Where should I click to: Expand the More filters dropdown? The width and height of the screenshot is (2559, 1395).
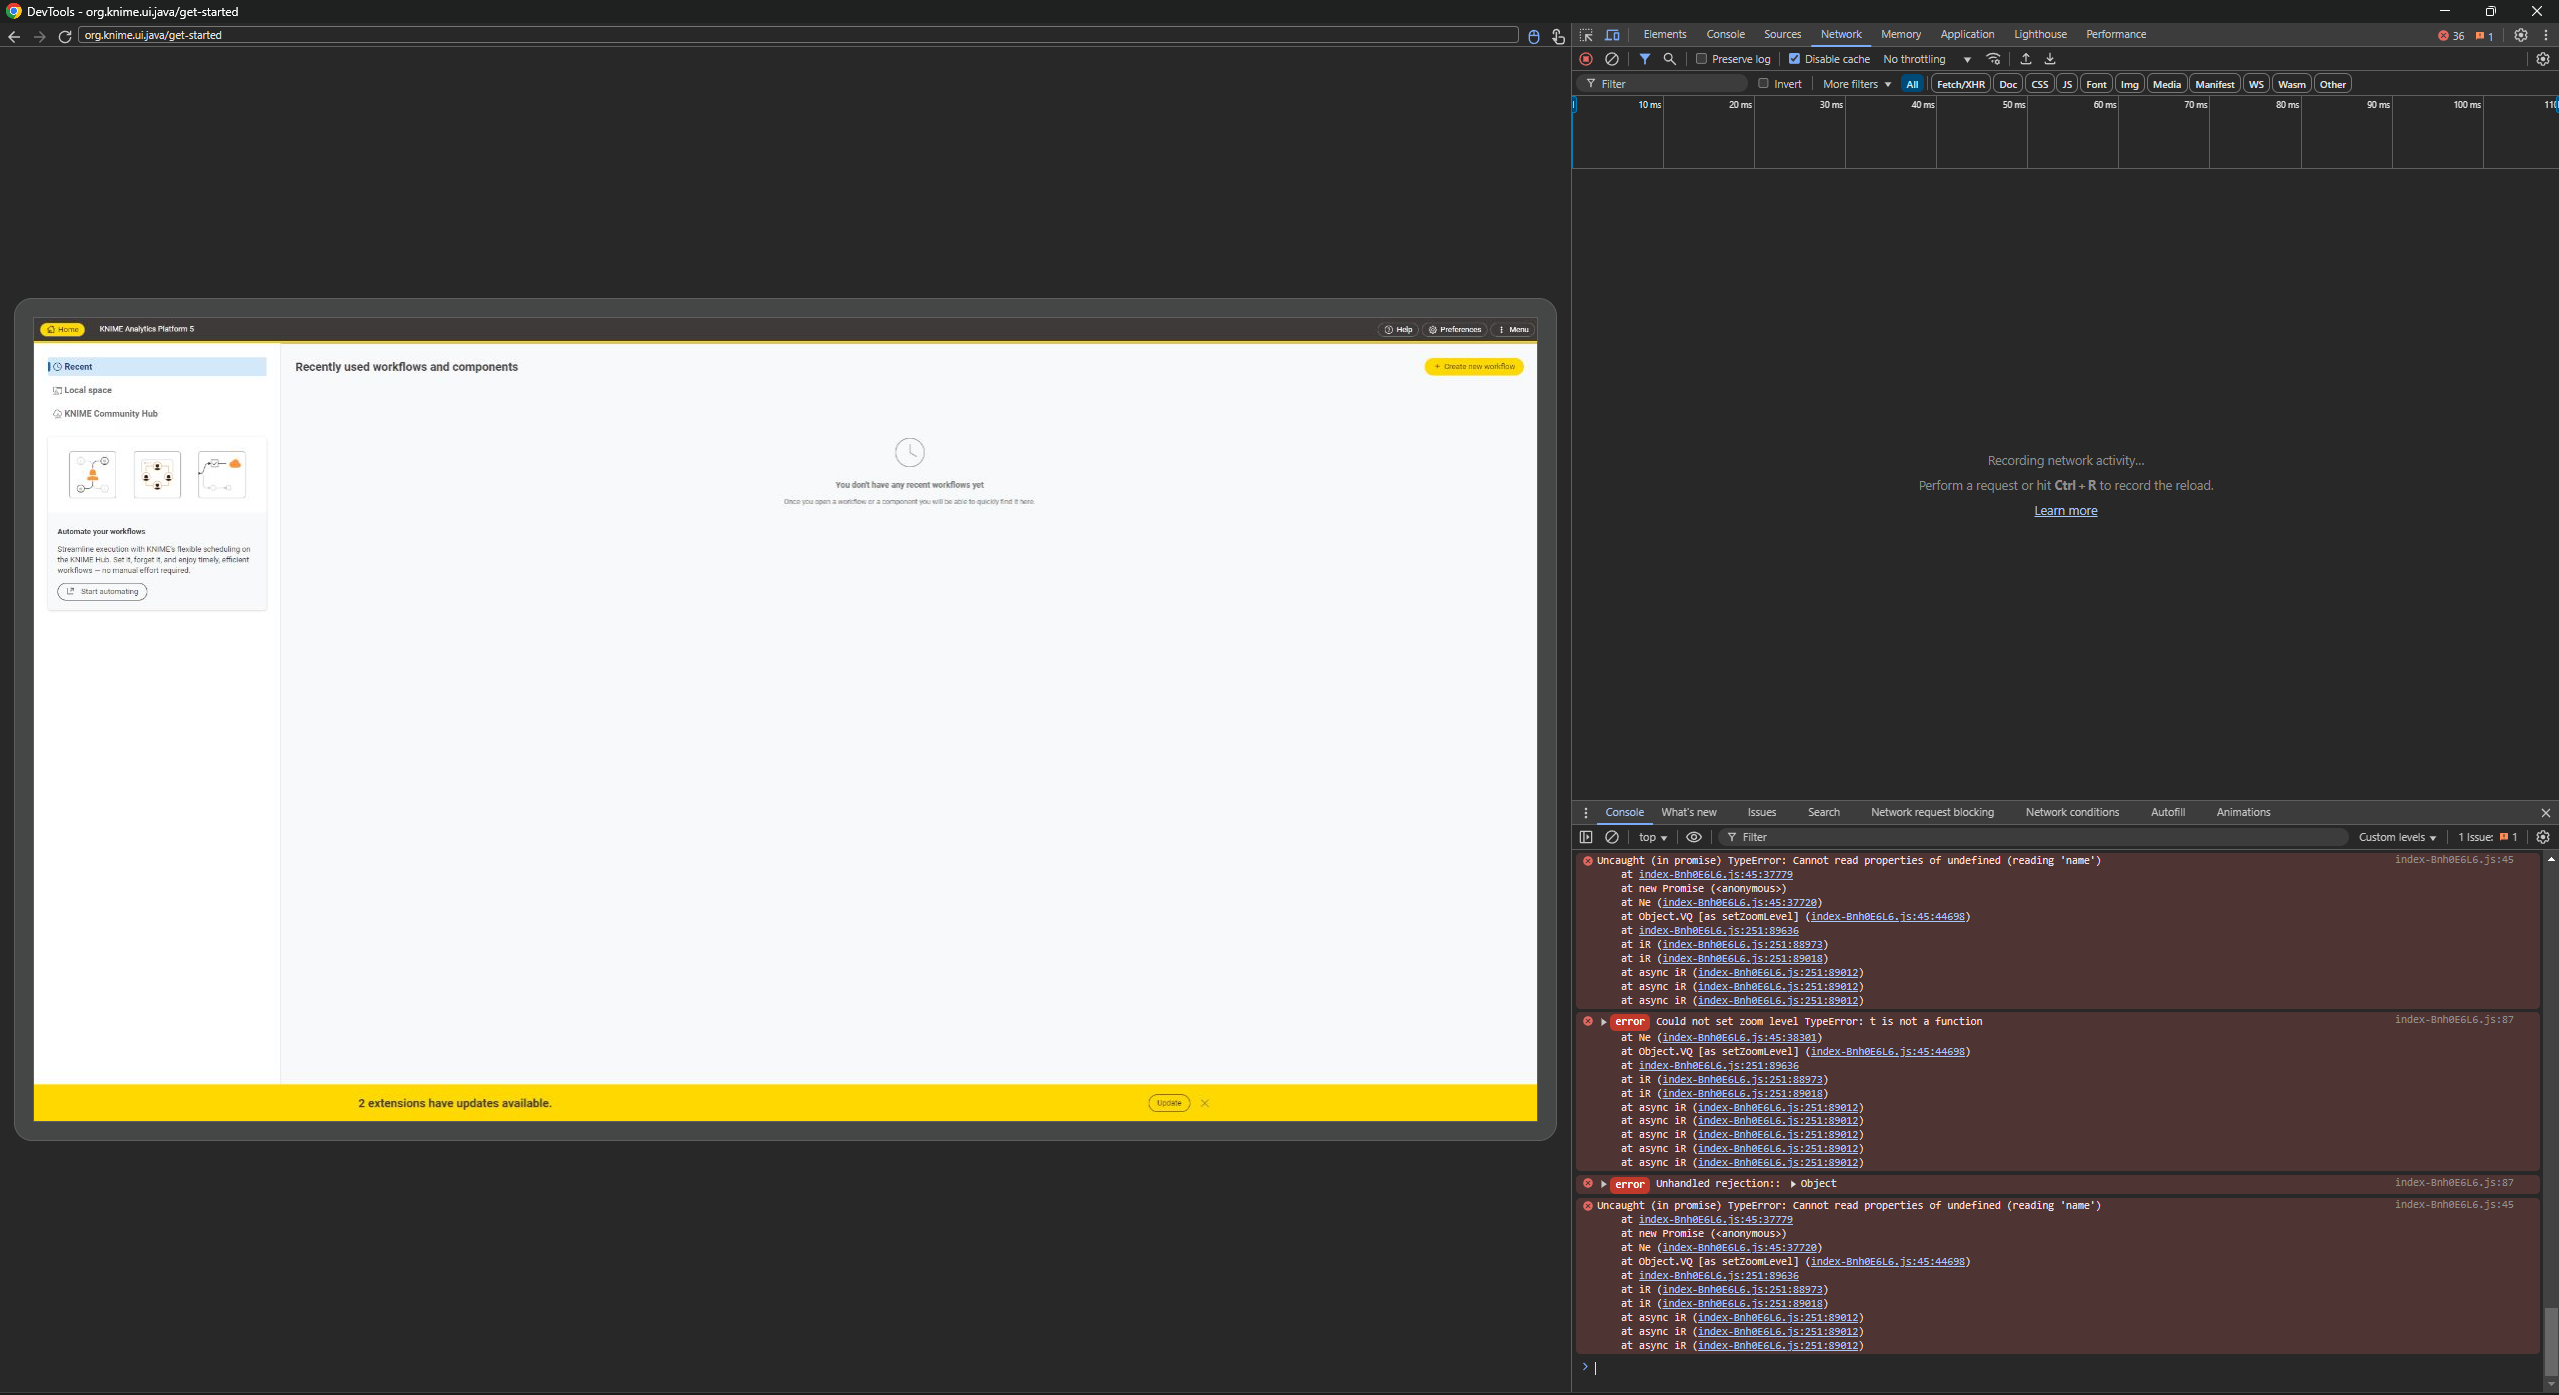click(x=1856, y=84)
